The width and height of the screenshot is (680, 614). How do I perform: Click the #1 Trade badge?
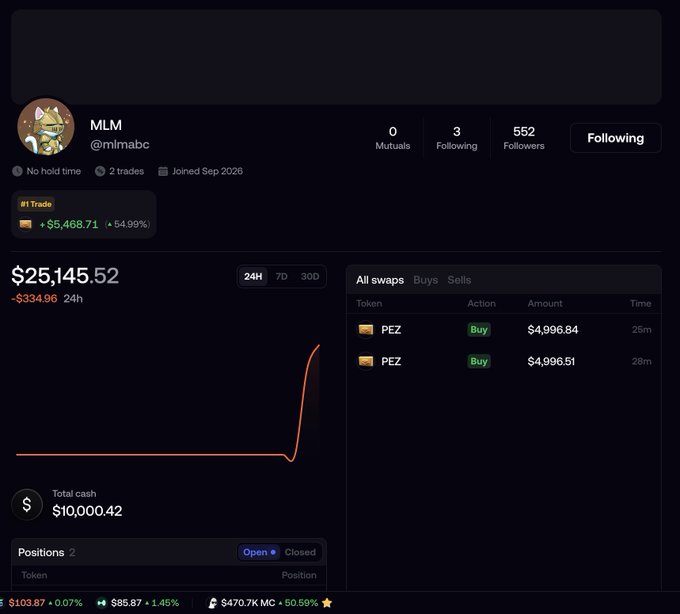(x=36, y=204)
